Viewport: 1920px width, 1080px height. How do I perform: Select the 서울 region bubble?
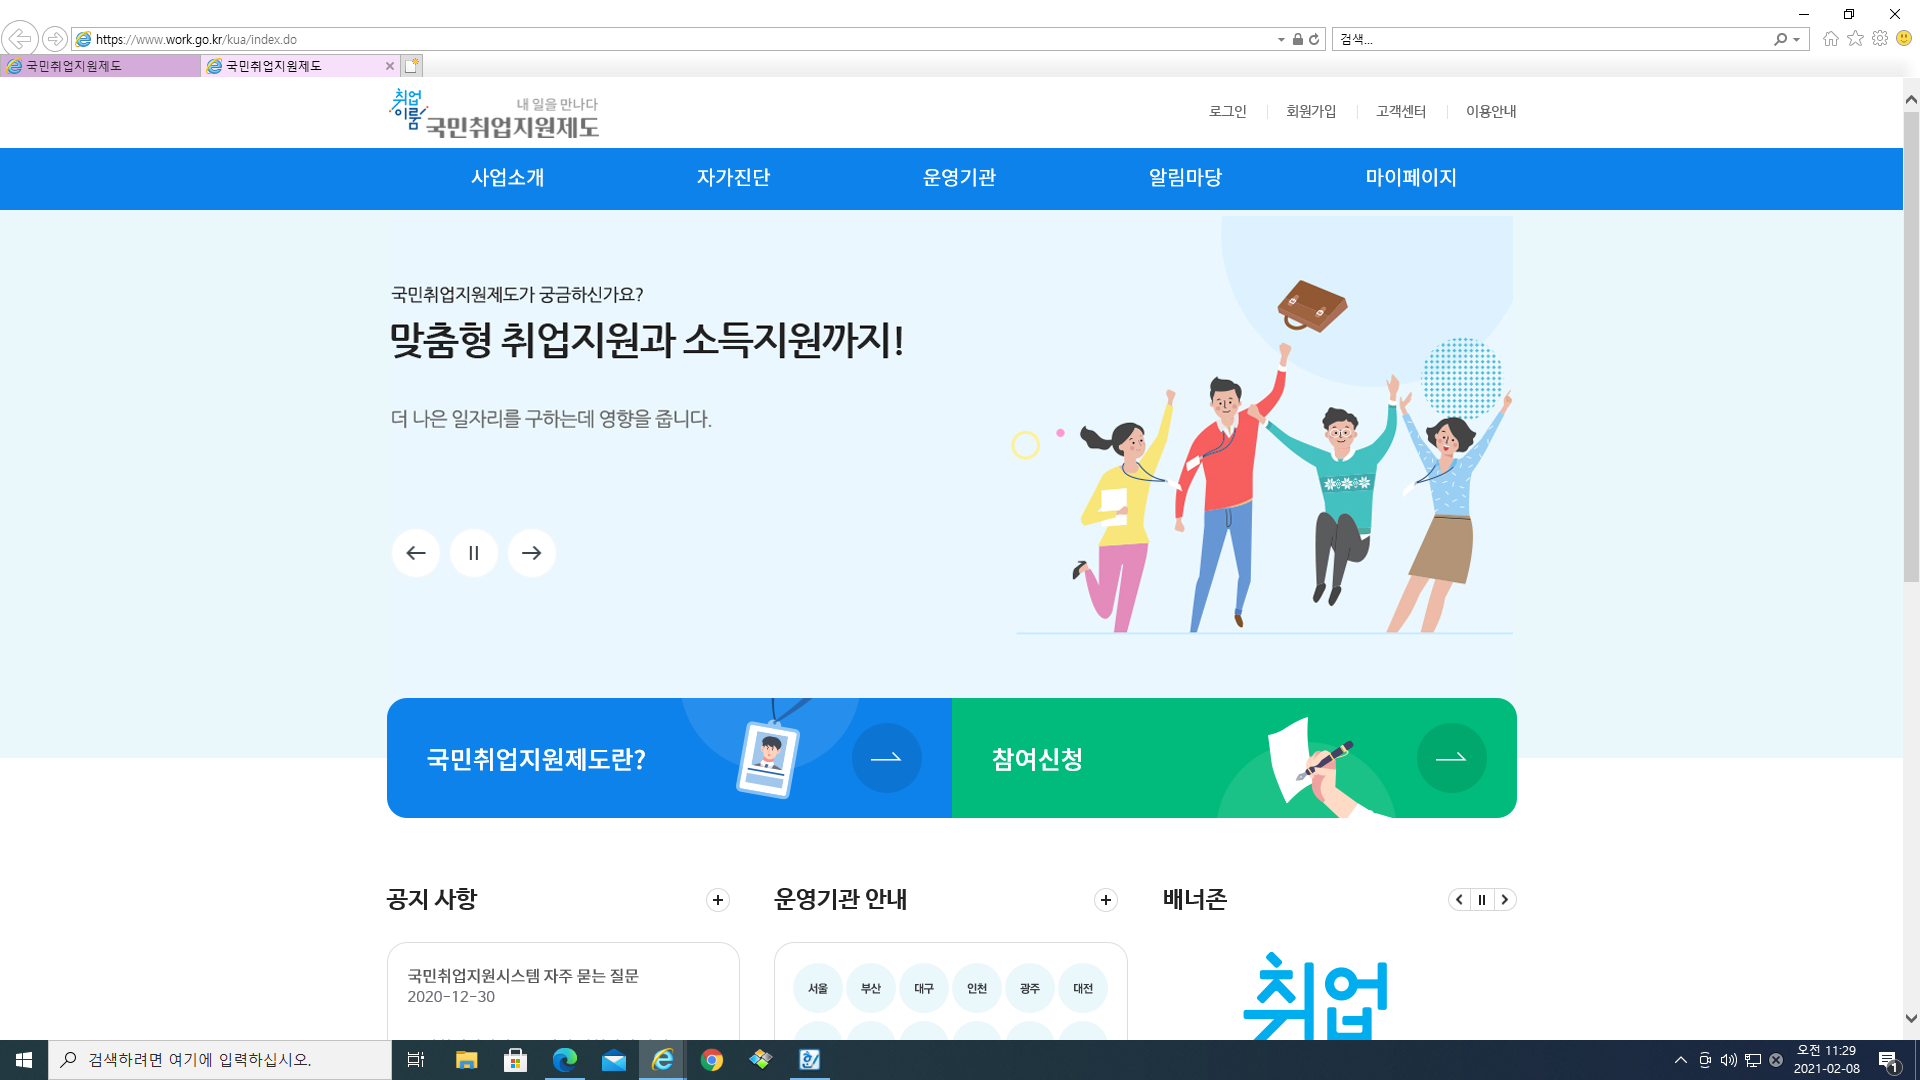818,988
